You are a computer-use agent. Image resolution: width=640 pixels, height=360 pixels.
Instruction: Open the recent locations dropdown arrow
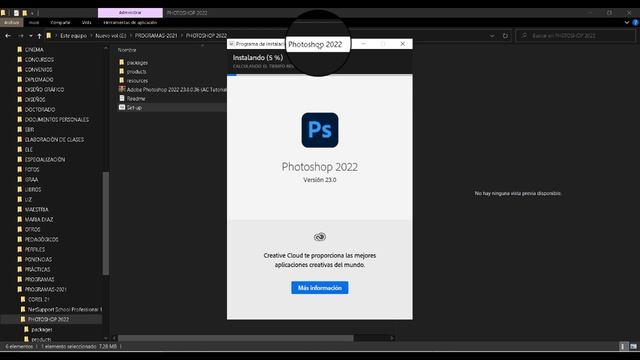click(31, 36)
